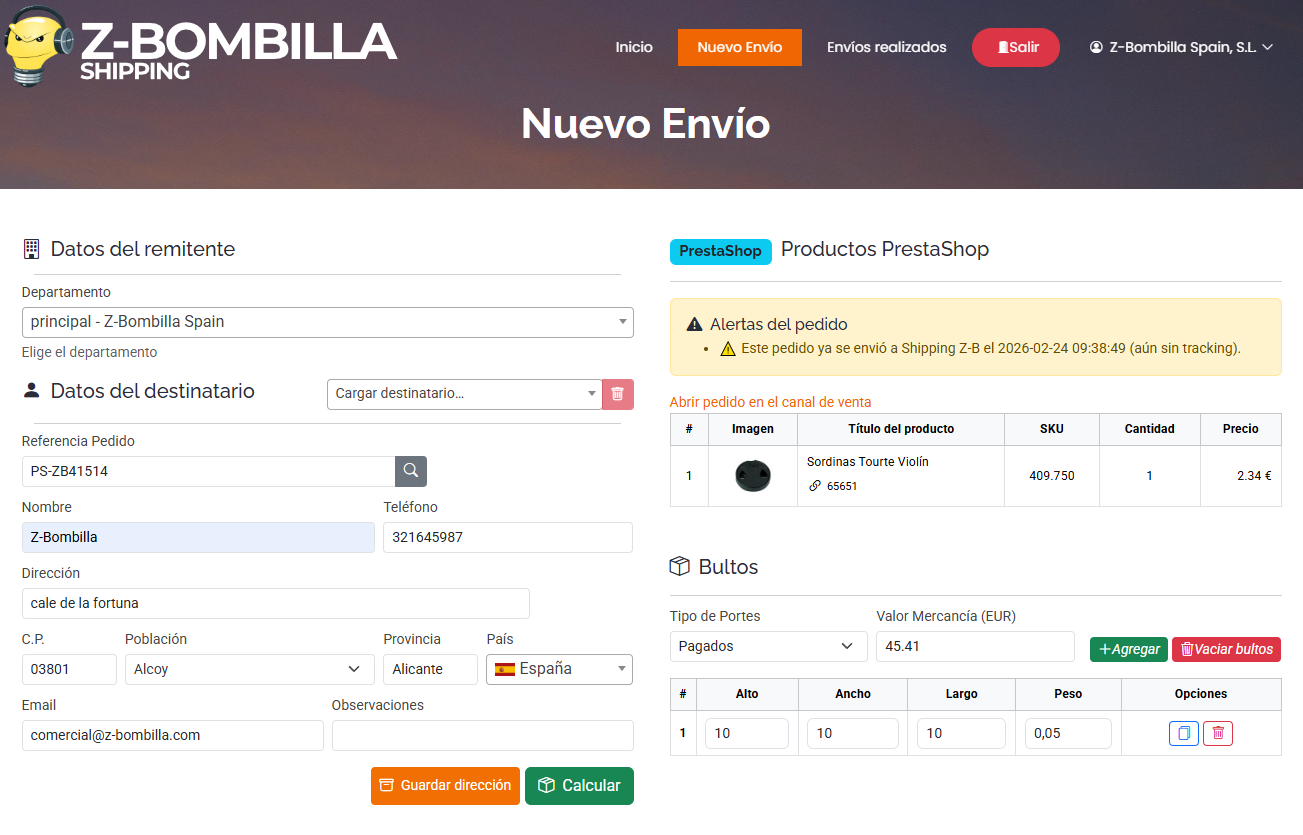Open the Sordinas Tourte Violín product image

point(752,476)
